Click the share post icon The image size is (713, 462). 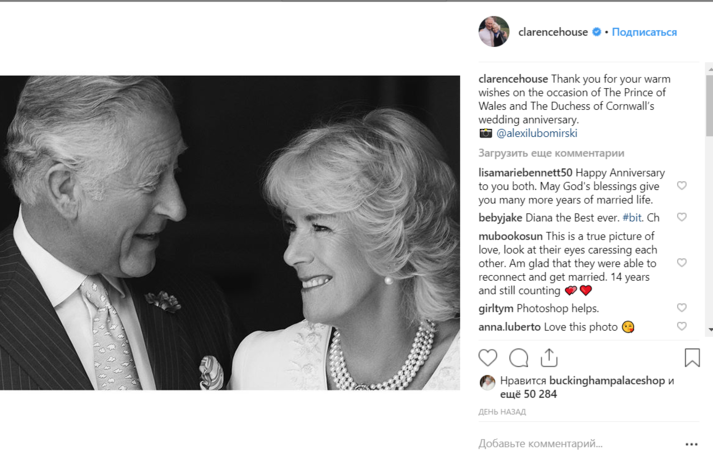coord(549,358)
